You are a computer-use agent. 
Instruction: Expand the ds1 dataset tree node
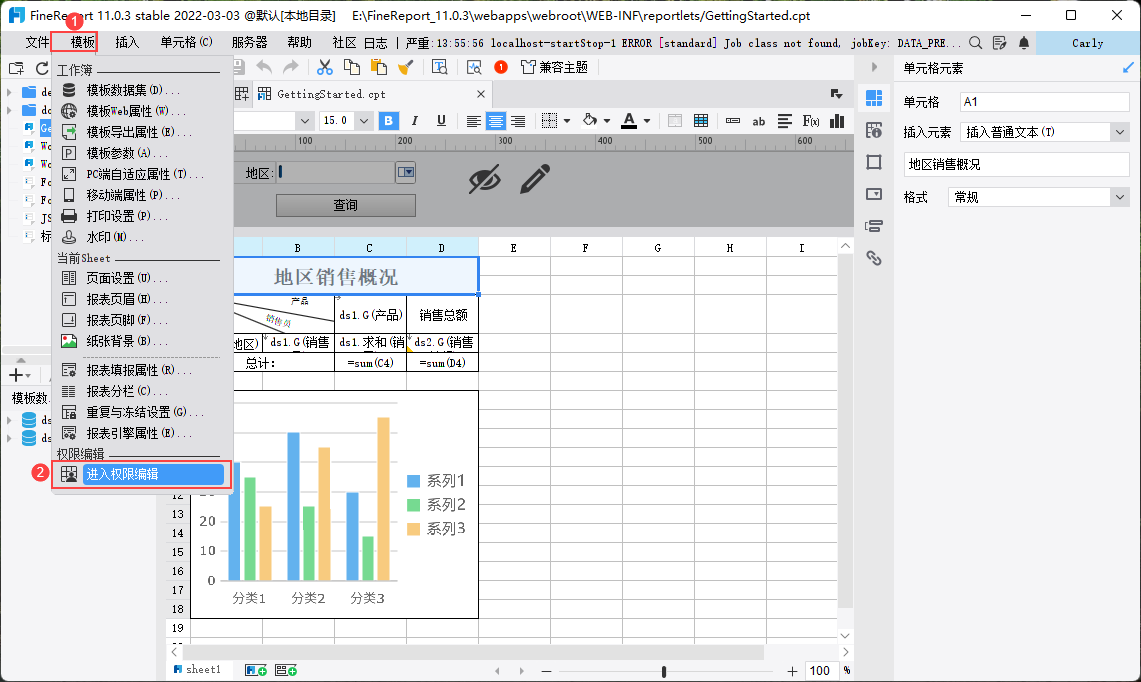[x=9, y=420]
